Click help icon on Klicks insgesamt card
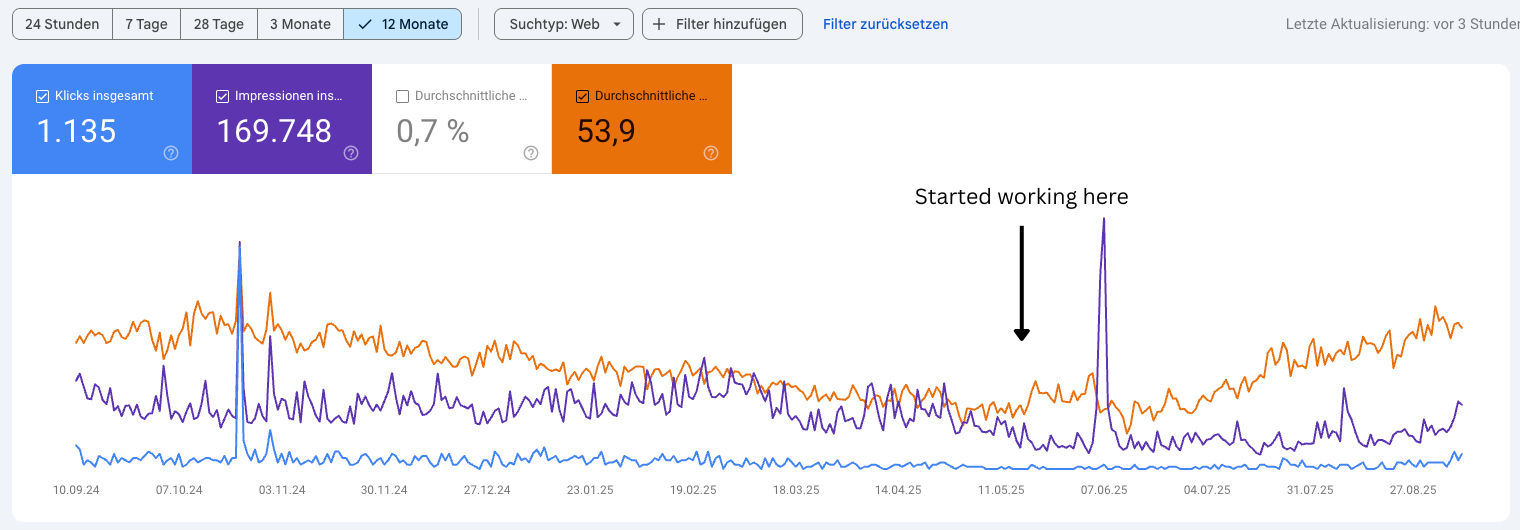Image resolution: width=1520 pixels, height=530 pixels. pyautogui.click(x=171, y=153)
